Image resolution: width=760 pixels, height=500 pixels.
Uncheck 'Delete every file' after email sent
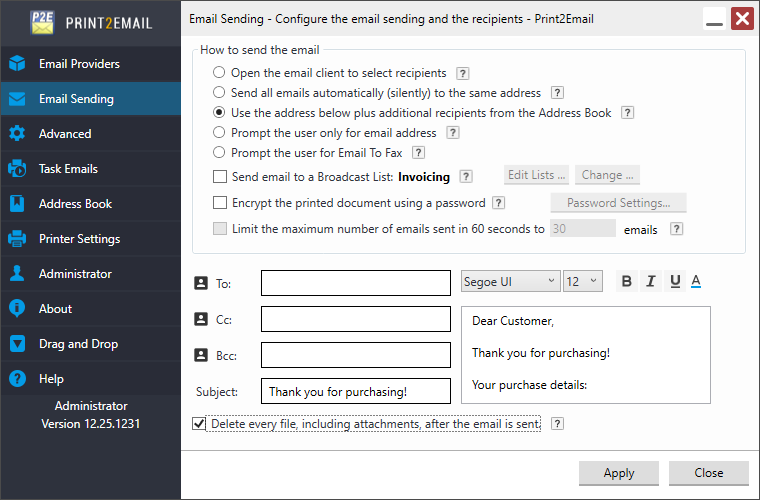point(199,424)
